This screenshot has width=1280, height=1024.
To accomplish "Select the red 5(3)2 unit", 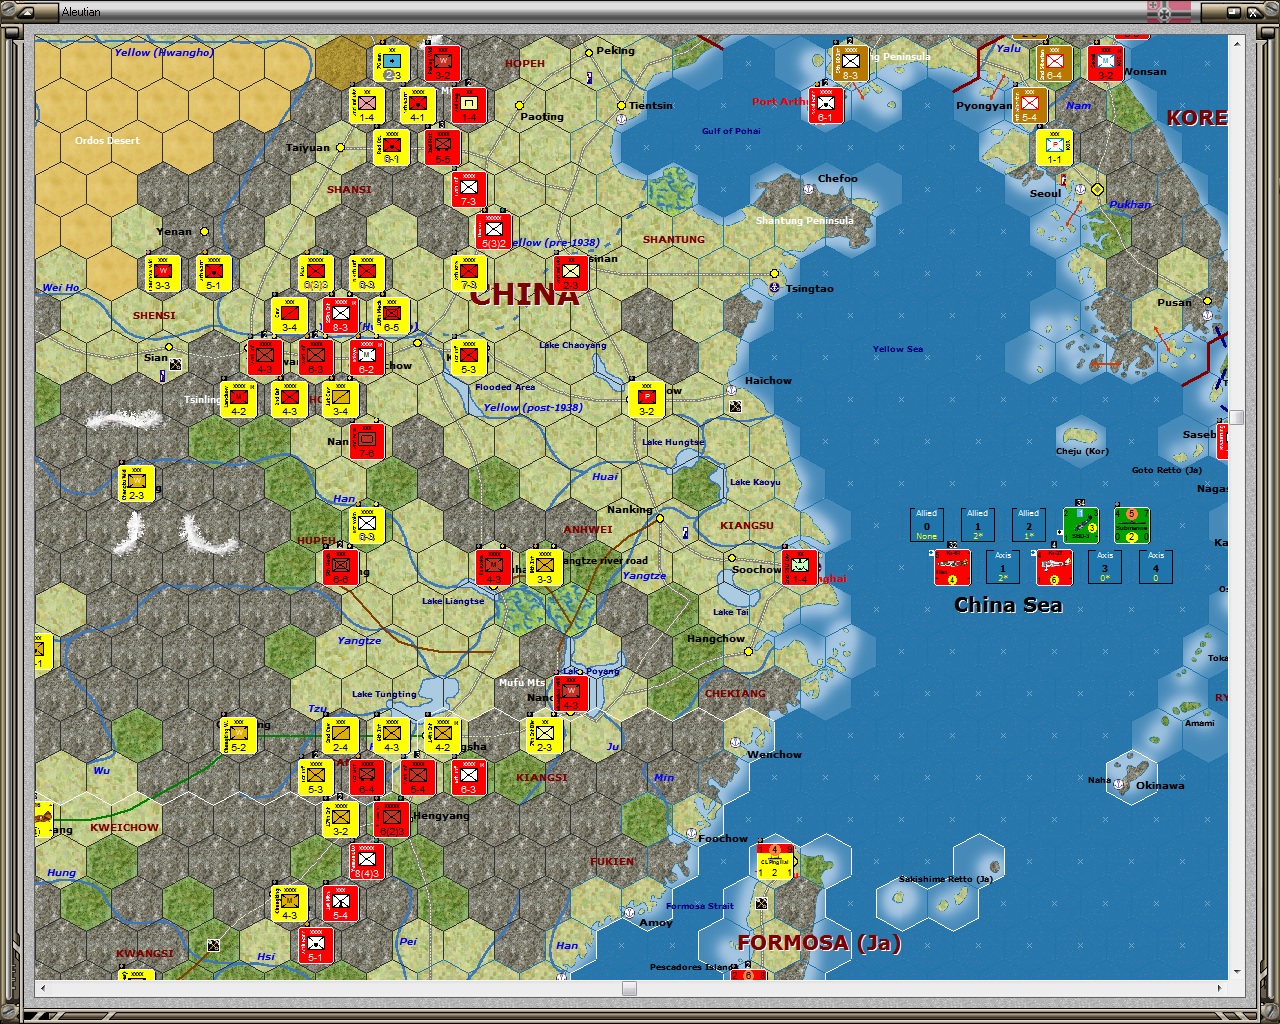I will click(x=493, y=231).
